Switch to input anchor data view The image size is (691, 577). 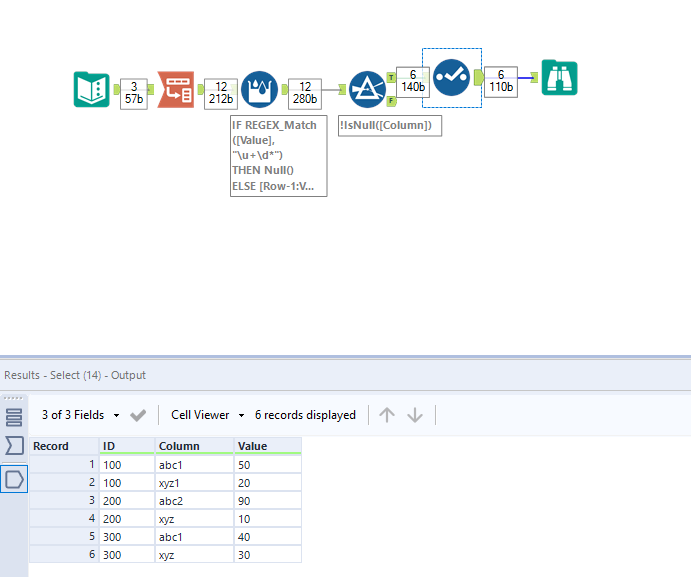click(x=14, y=446)
